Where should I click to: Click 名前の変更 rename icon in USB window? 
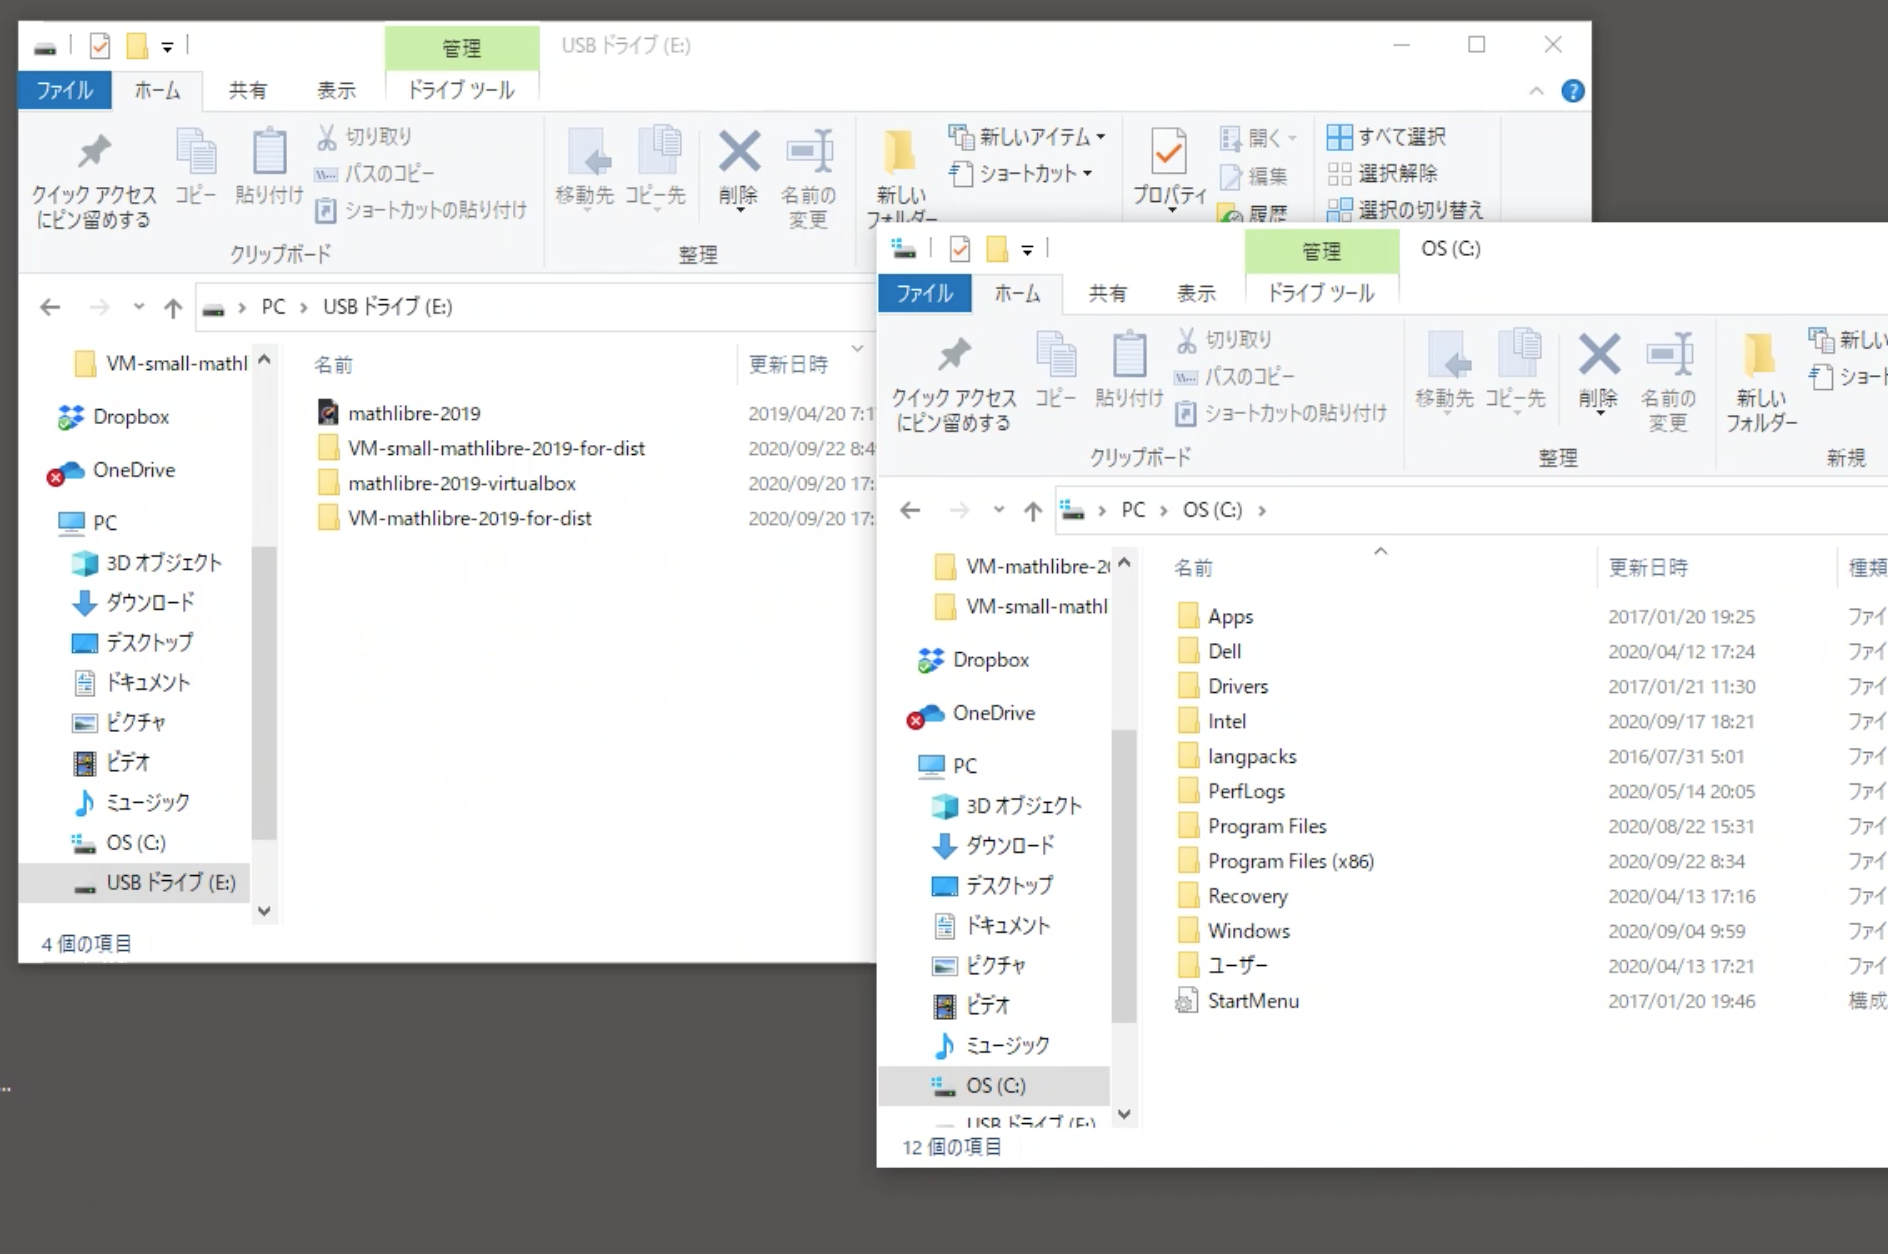pos(808,180)
